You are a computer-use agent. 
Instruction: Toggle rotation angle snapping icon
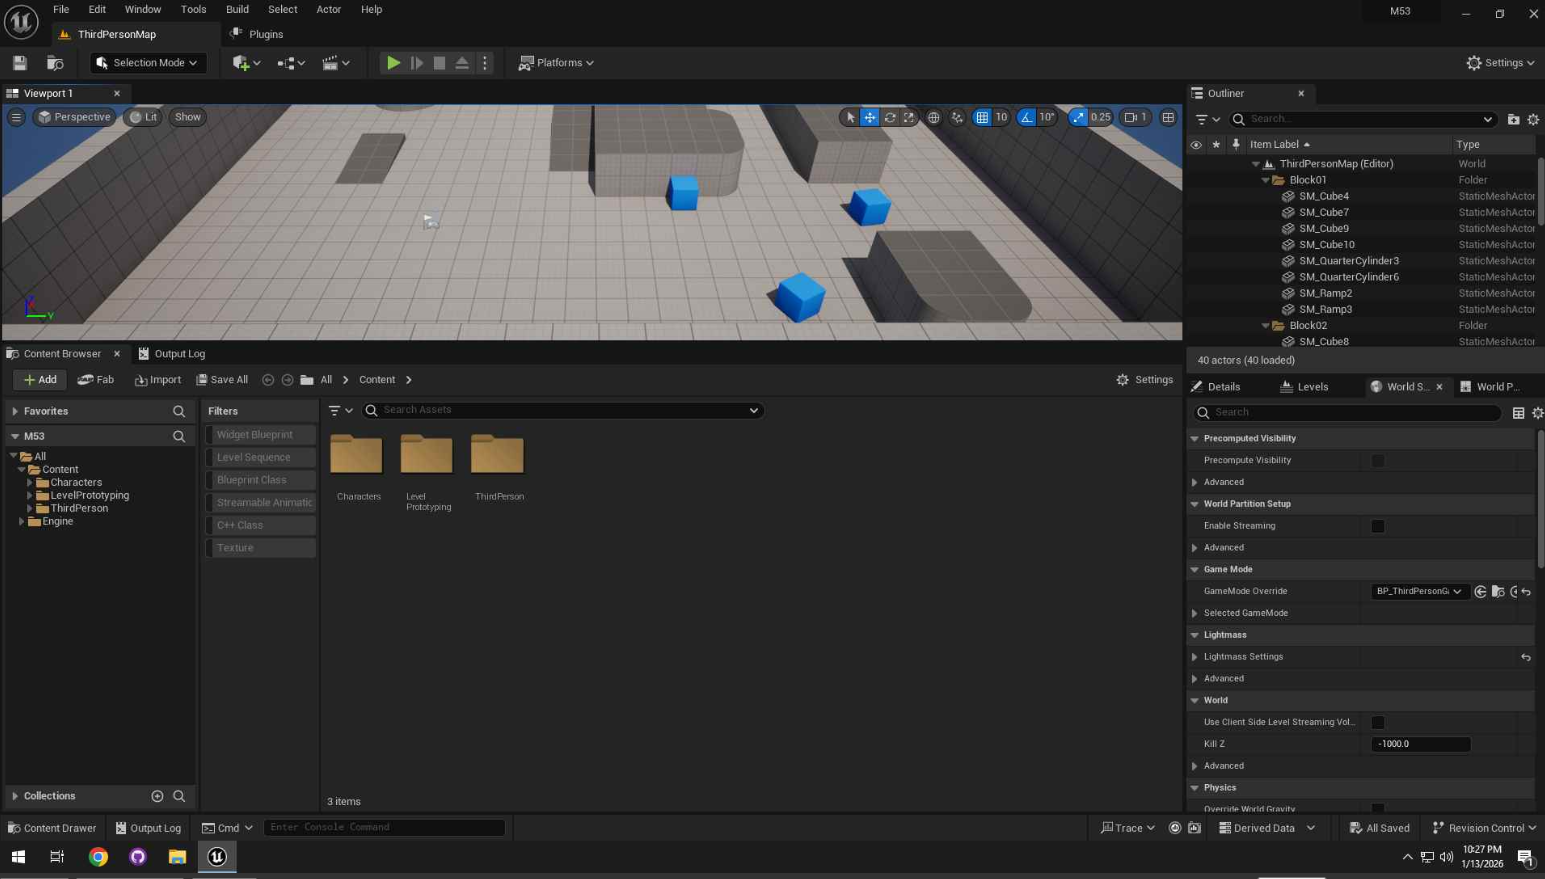[1026, 117]
